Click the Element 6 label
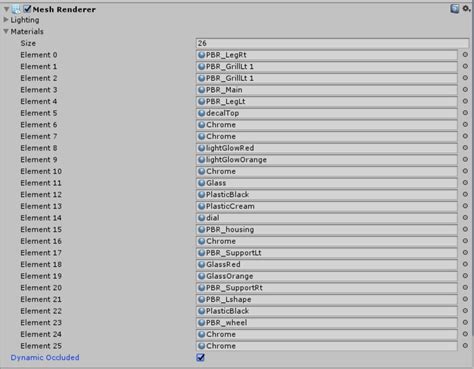Screen dimensions: 474x369 point(39,125)
